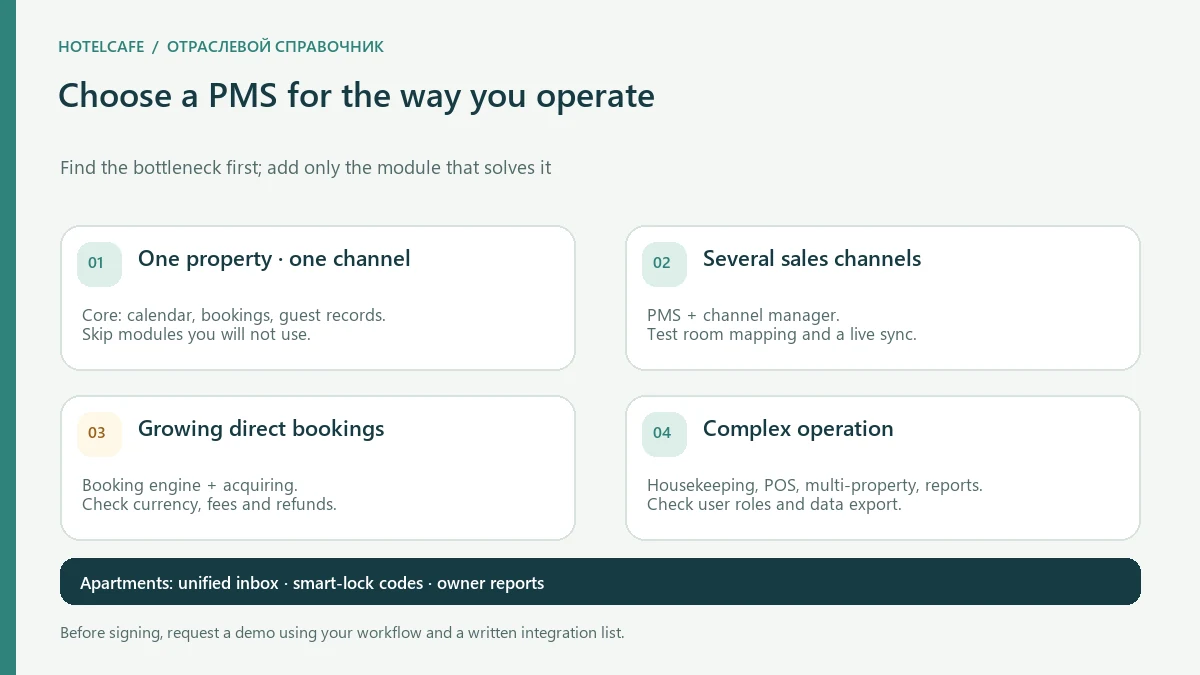This screenshot has height=675, width=1200.
Task: Select heading 'One property · one channel'
Action: (274, 259)
